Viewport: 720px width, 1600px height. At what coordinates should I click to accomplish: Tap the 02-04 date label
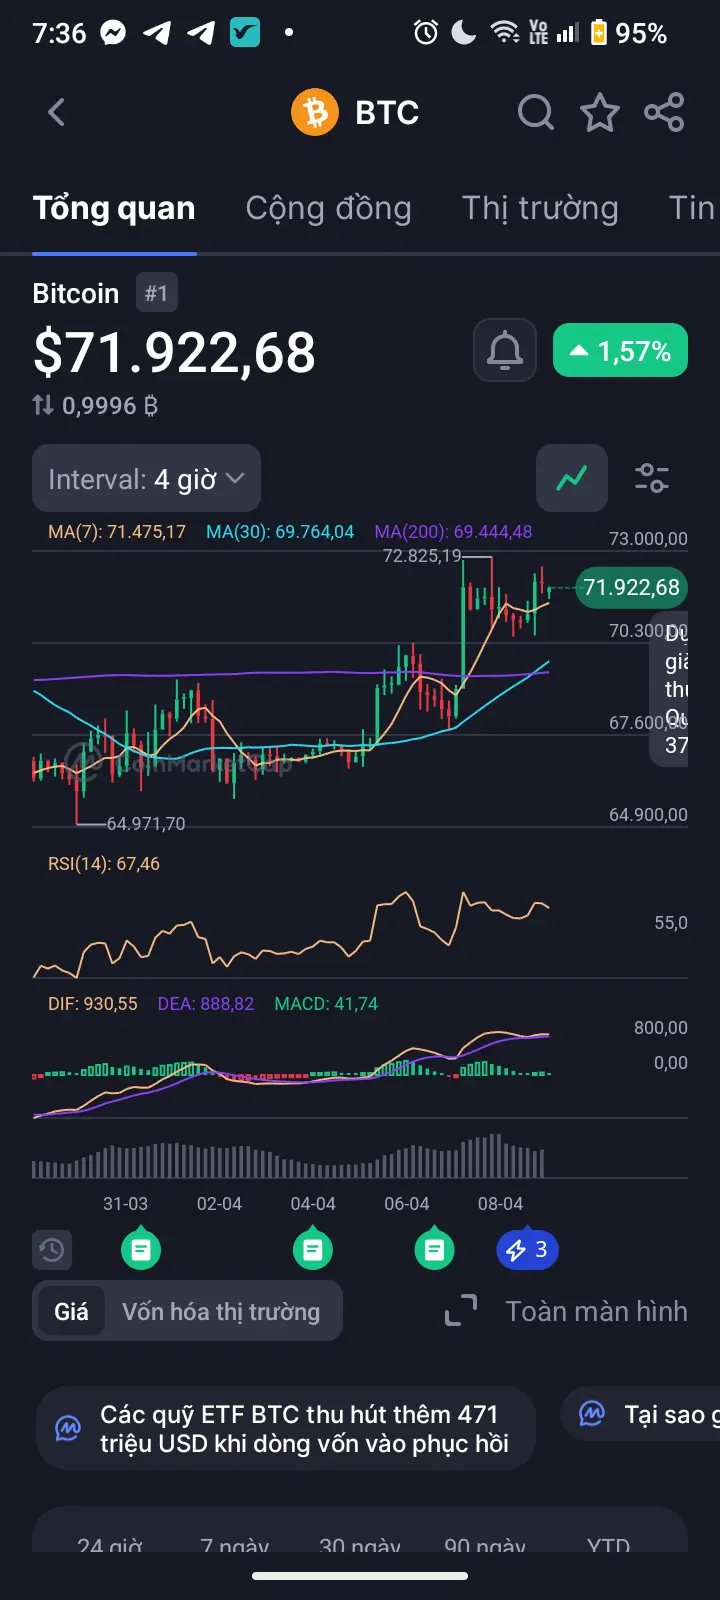[x=219, y=1204]
